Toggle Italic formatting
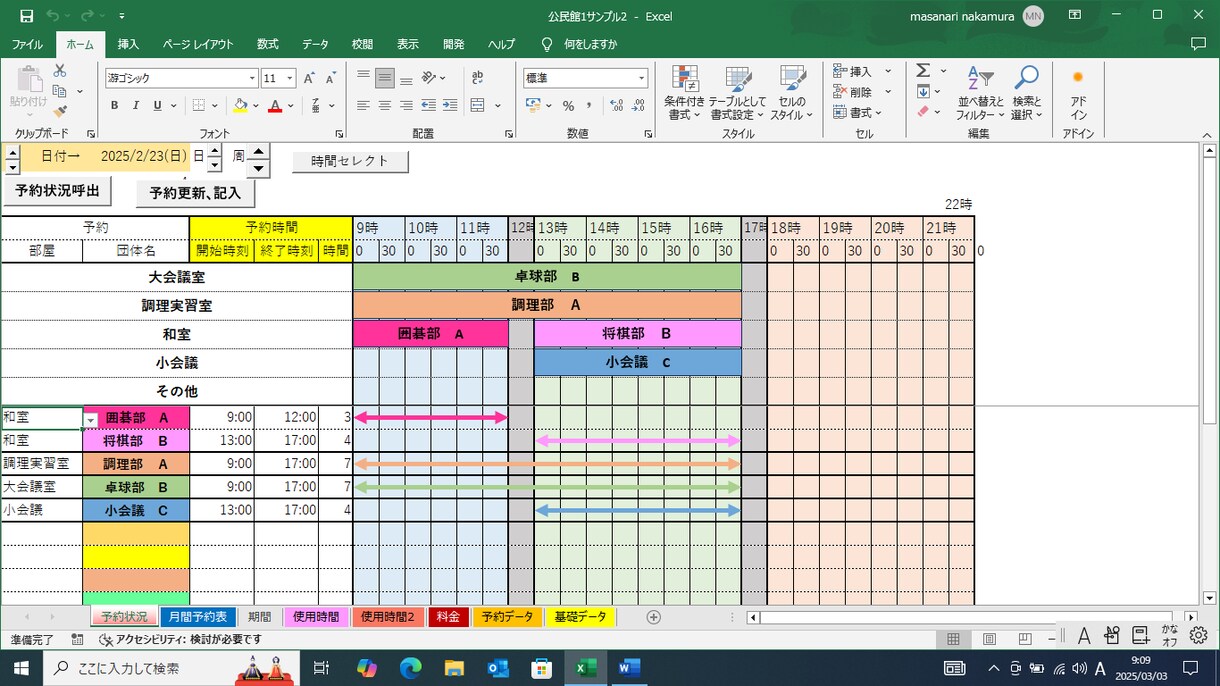This screenshot has width=1220, height=686. 136,105
